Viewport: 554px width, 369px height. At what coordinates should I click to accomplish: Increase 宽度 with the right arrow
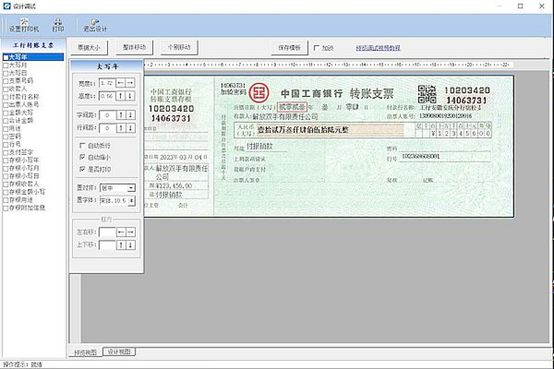coord(130,83)
